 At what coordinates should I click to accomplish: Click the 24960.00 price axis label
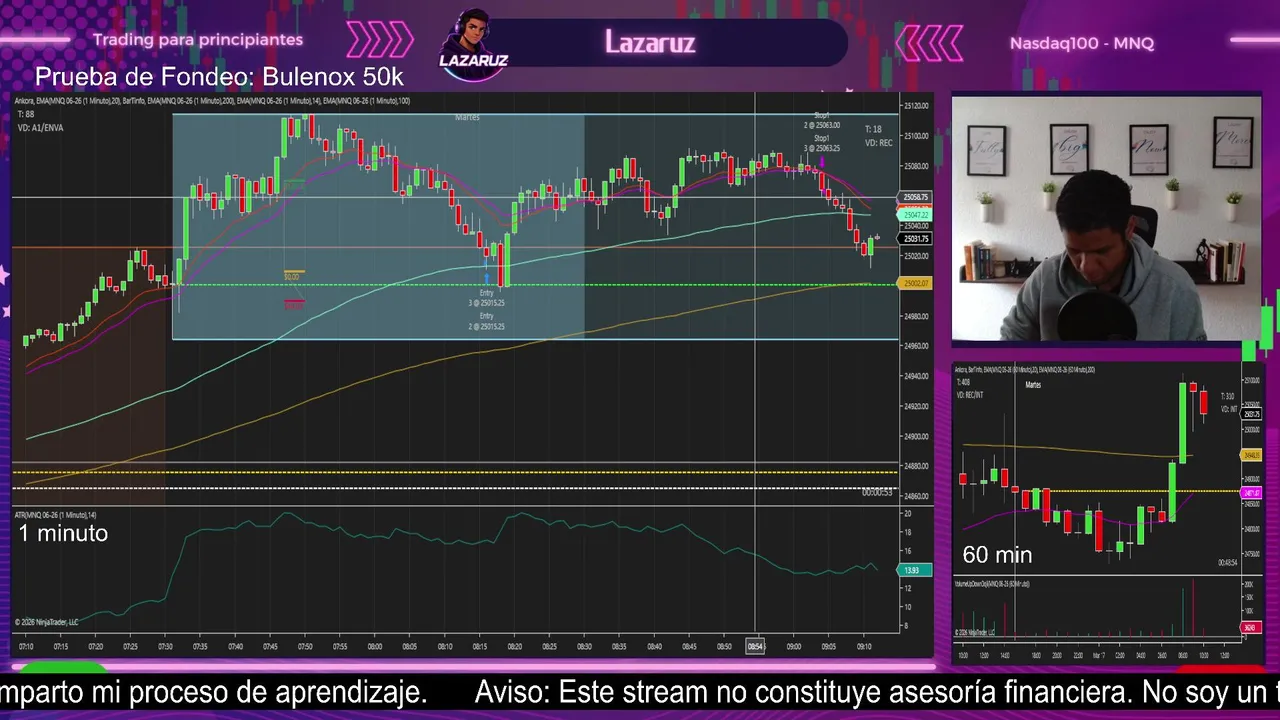(915, 346)
